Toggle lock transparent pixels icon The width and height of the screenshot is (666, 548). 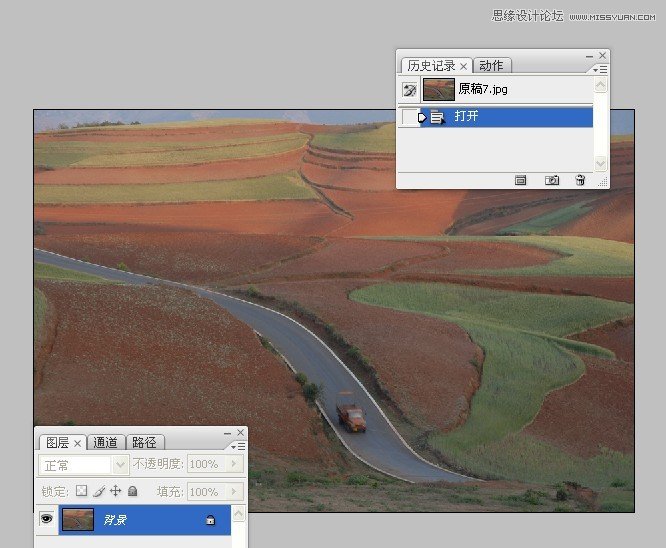coord(82,491)
